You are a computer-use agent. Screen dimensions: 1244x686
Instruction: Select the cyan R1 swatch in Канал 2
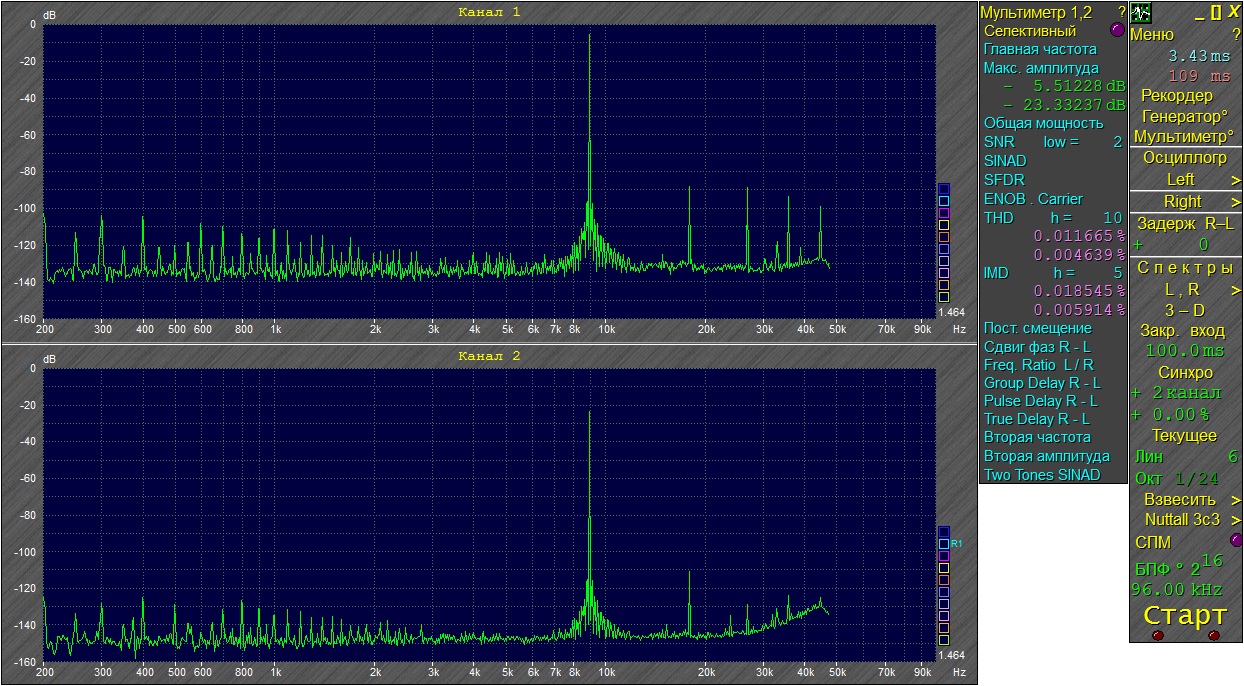(944, 544)
